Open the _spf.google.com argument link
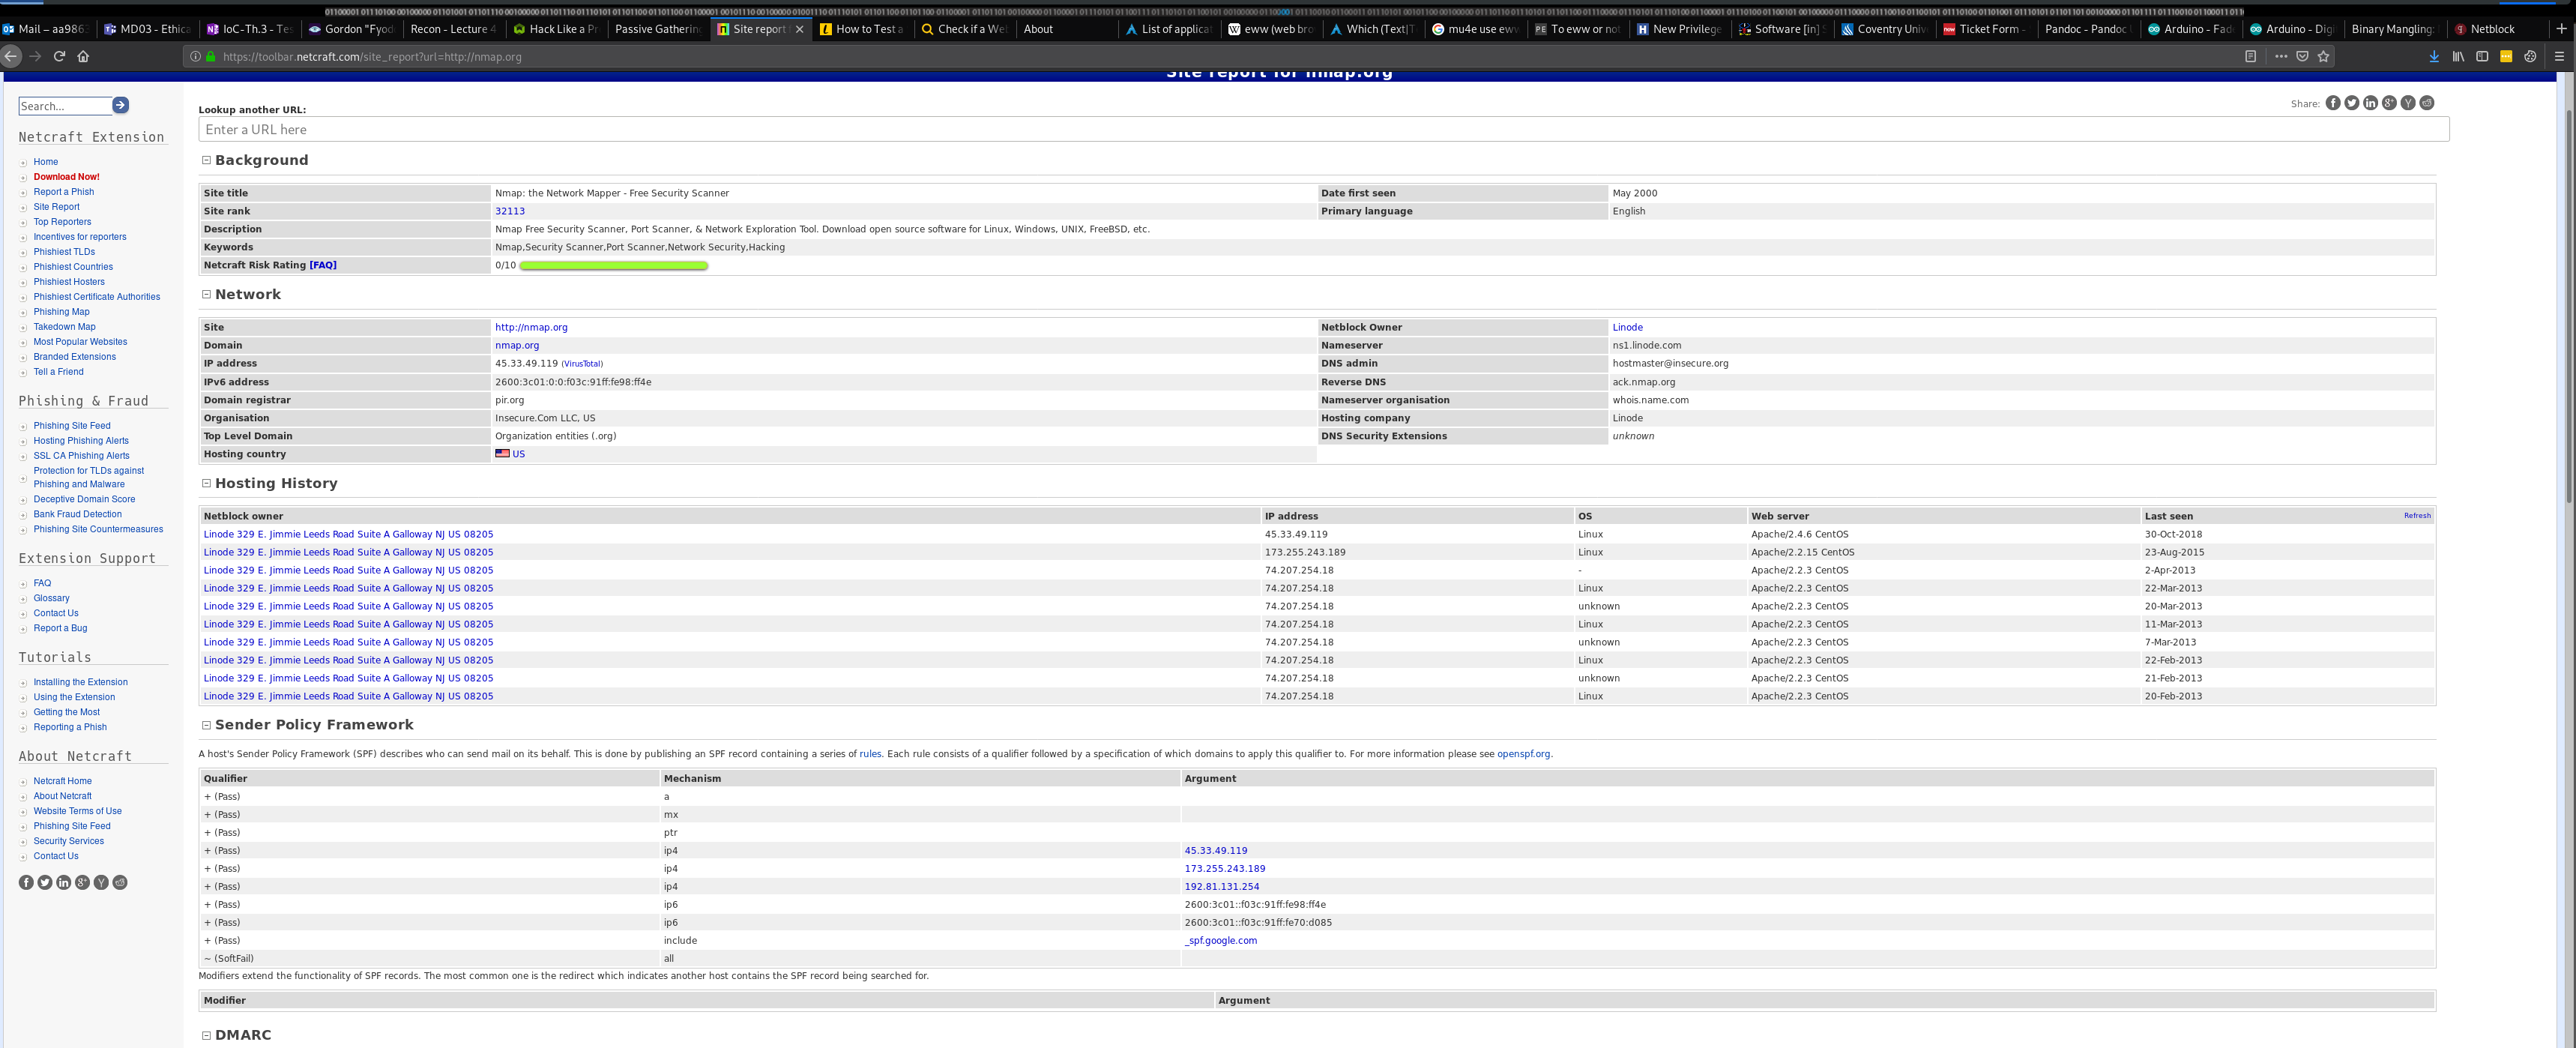Screen dimensions: 2576x1048 1221,941
